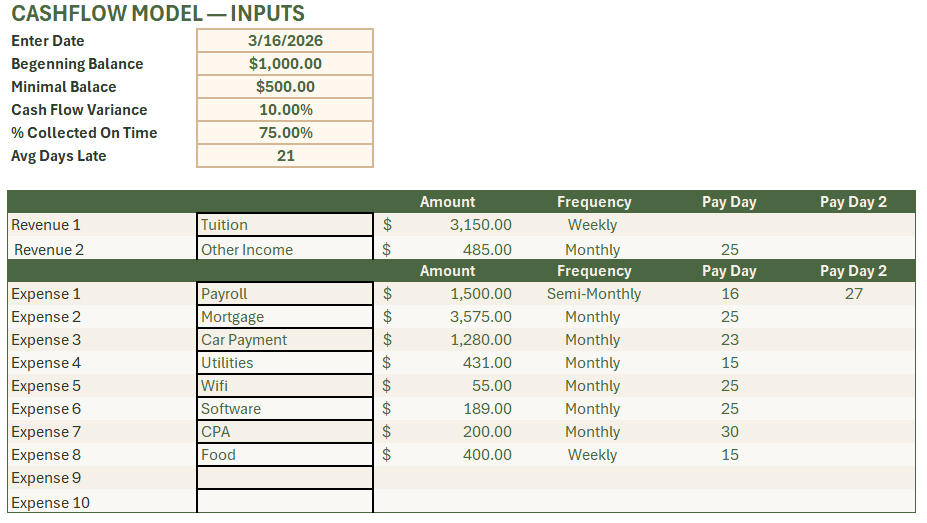
Task: Click the Revenue 1 row label
Action: click(x=46, y=225)
